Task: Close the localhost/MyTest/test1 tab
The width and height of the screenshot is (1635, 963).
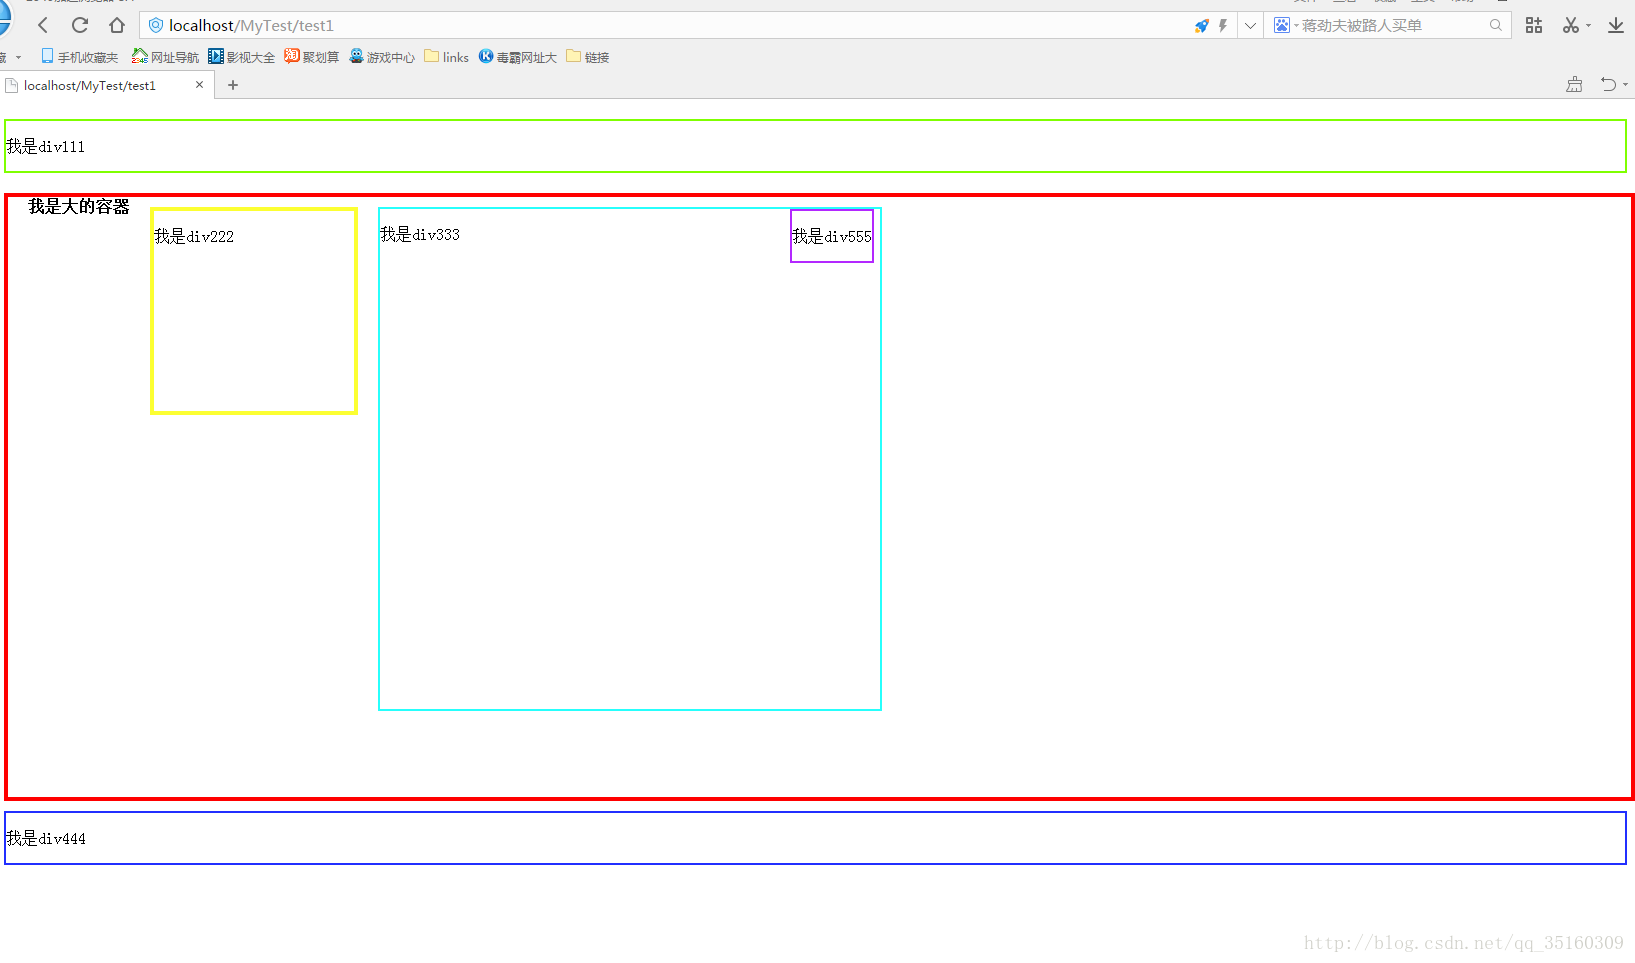Action: pos(199,85)
